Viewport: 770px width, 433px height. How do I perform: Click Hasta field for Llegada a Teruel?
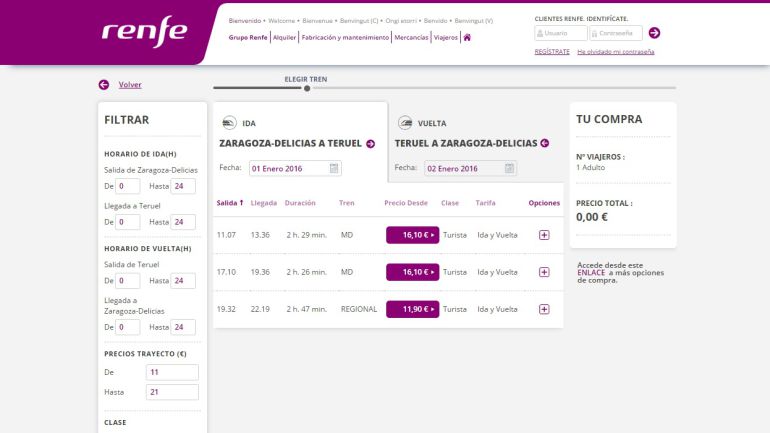click(x=183, y=222)
